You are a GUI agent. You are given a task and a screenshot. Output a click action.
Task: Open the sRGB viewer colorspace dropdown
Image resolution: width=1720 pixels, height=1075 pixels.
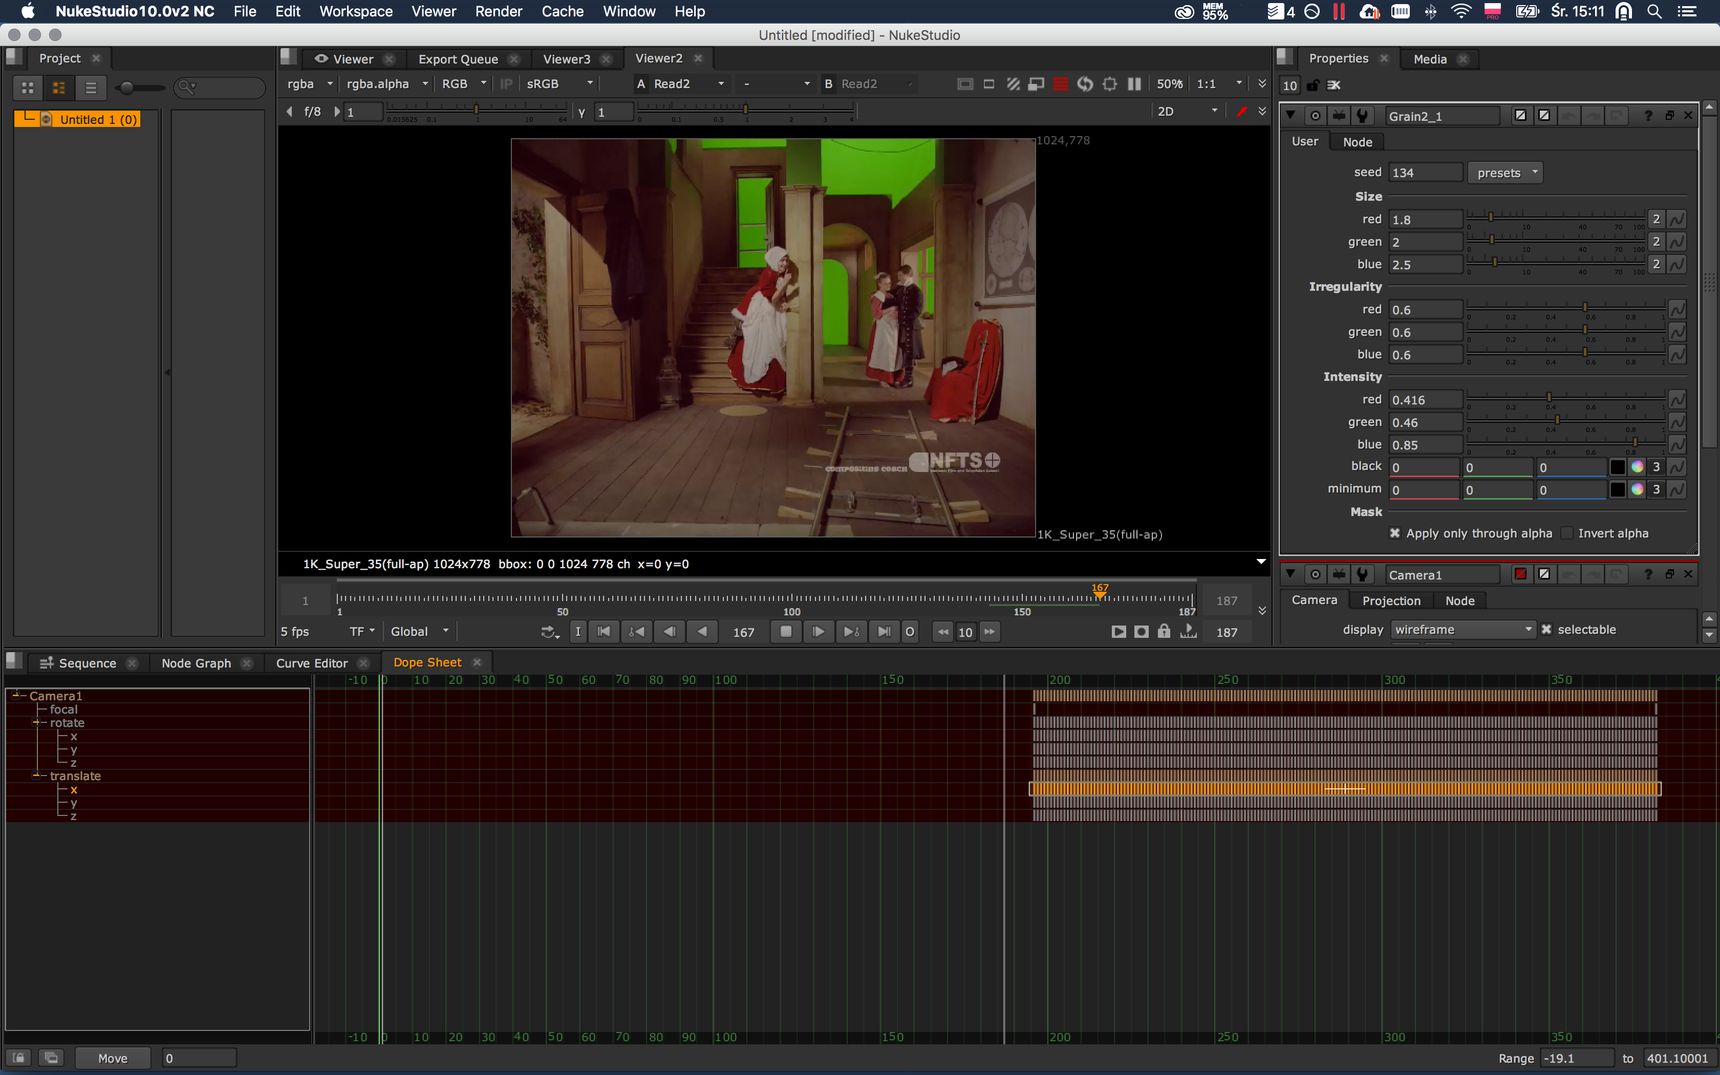[x=560, y=84]
